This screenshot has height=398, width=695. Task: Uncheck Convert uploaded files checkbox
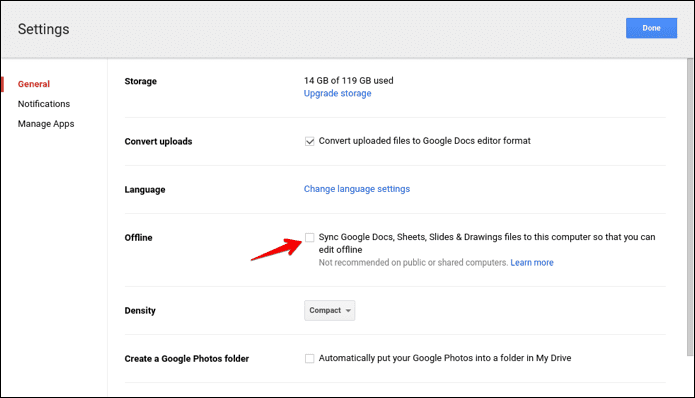tap(309, 141)
